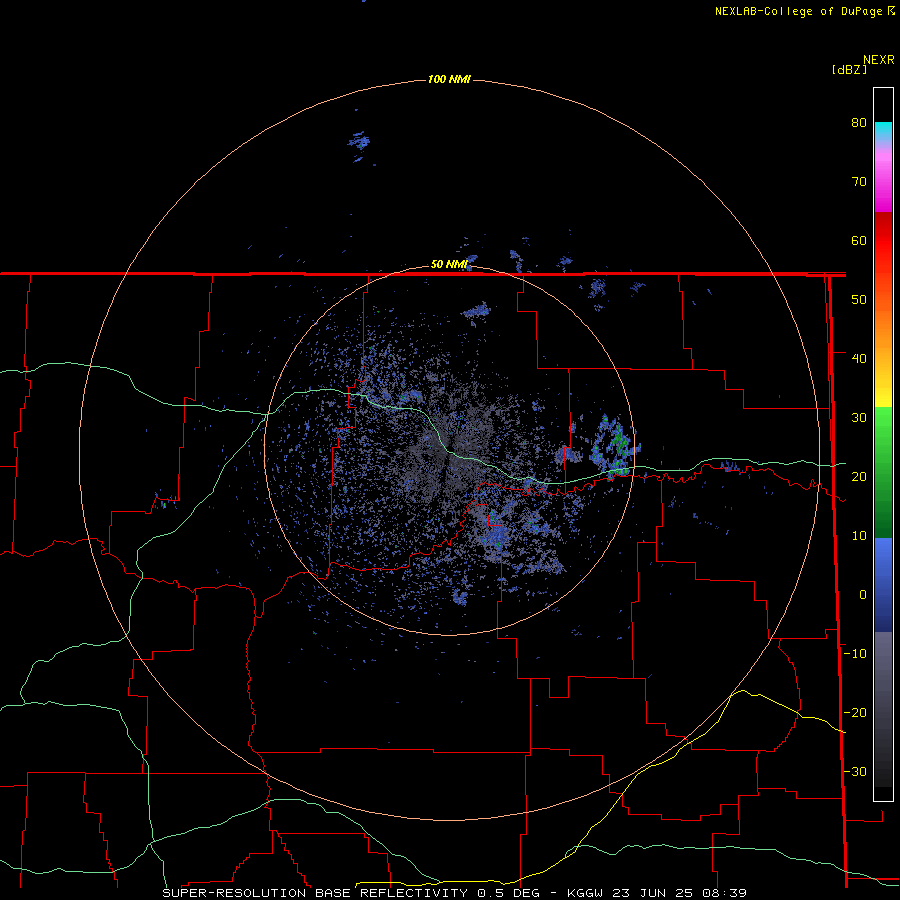
Task: Click the 0 value on the dBZ scale
Action: [x=863, y=595]
